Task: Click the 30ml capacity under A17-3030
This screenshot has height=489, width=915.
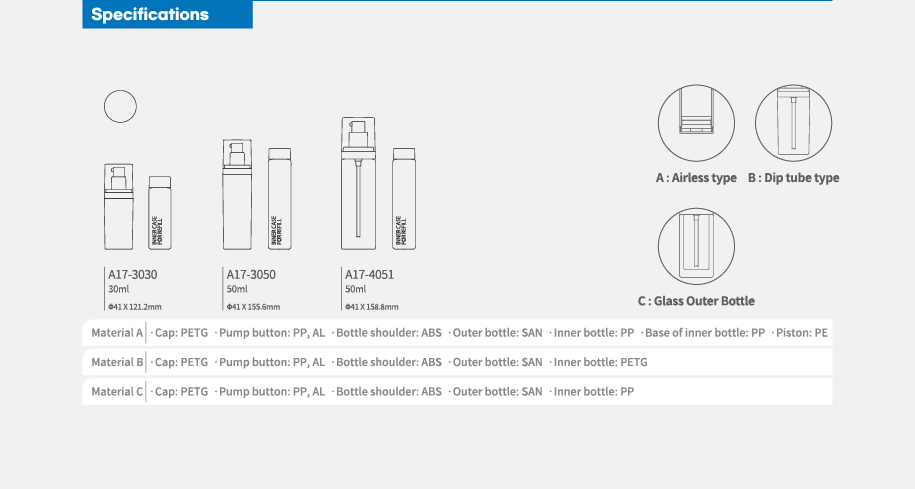Action: [x=118, y=289]
